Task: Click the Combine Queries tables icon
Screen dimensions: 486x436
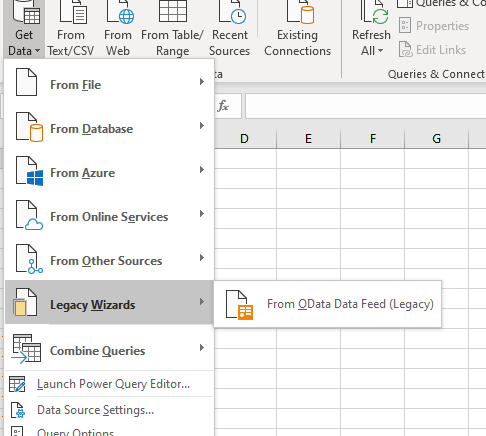Action: (x=26, y=349)
